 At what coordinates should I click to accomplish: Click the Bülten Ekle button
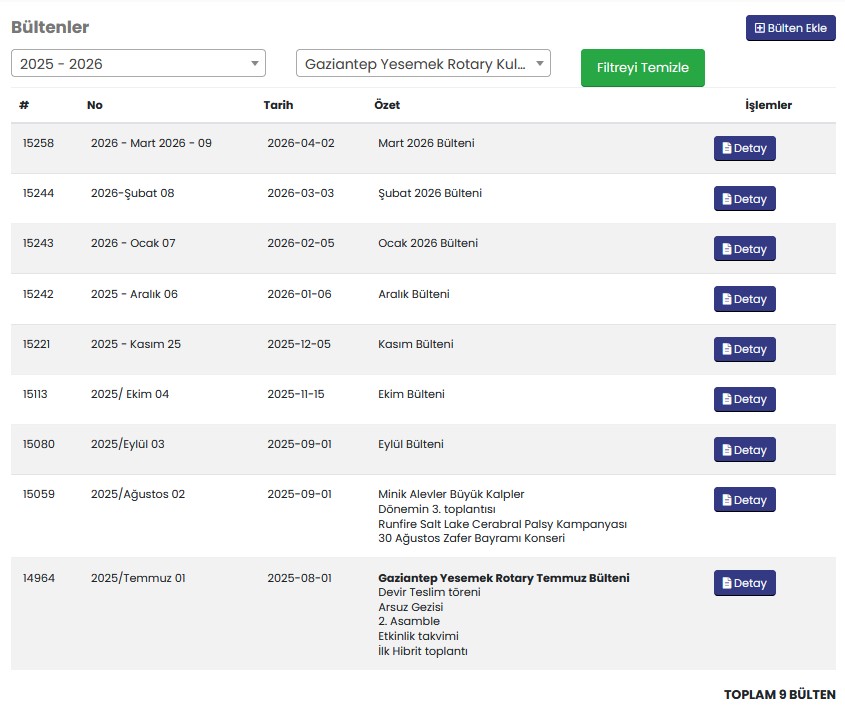(x=790, y=28)
